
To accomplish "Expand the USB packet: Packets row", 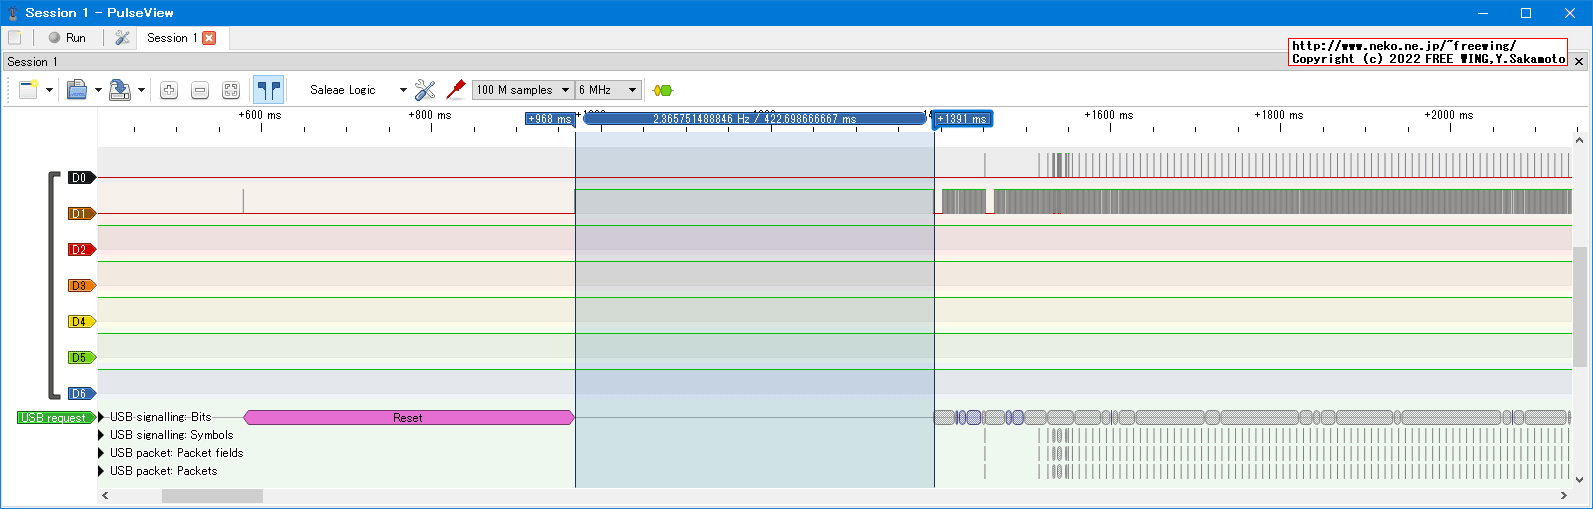I will click(x=101, y=471).
